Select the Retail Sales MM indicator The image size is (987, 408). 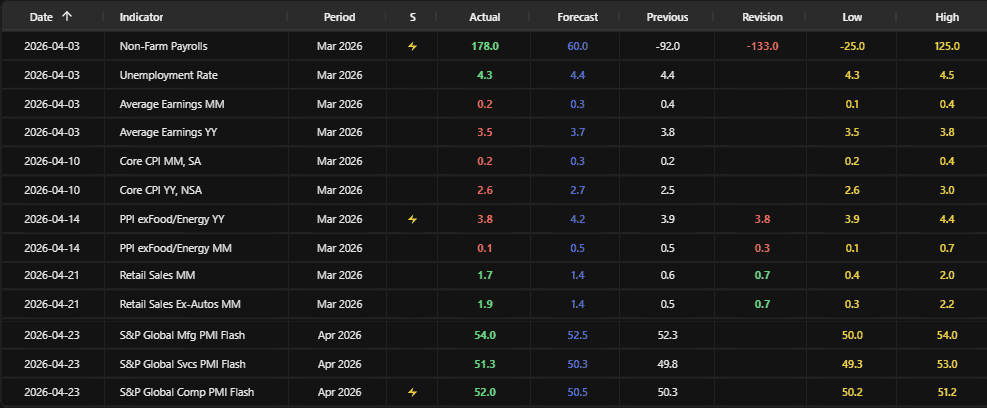pyautogui.click(x=155, y=275)
